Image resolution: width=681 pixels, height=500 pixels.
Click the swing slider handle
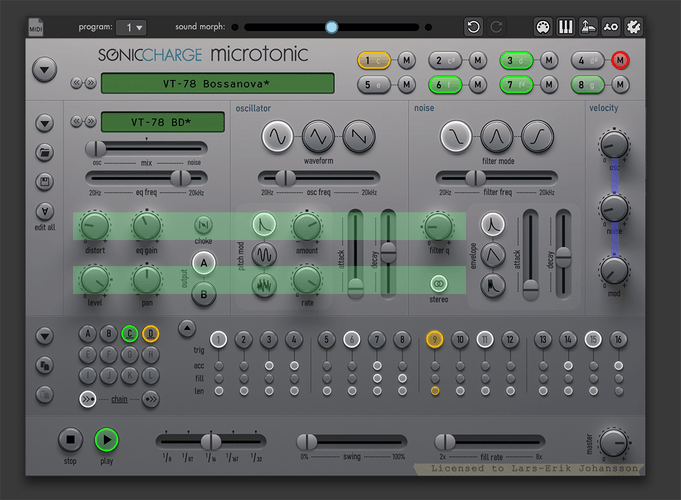pyautogui.click(x=307, y=442)
